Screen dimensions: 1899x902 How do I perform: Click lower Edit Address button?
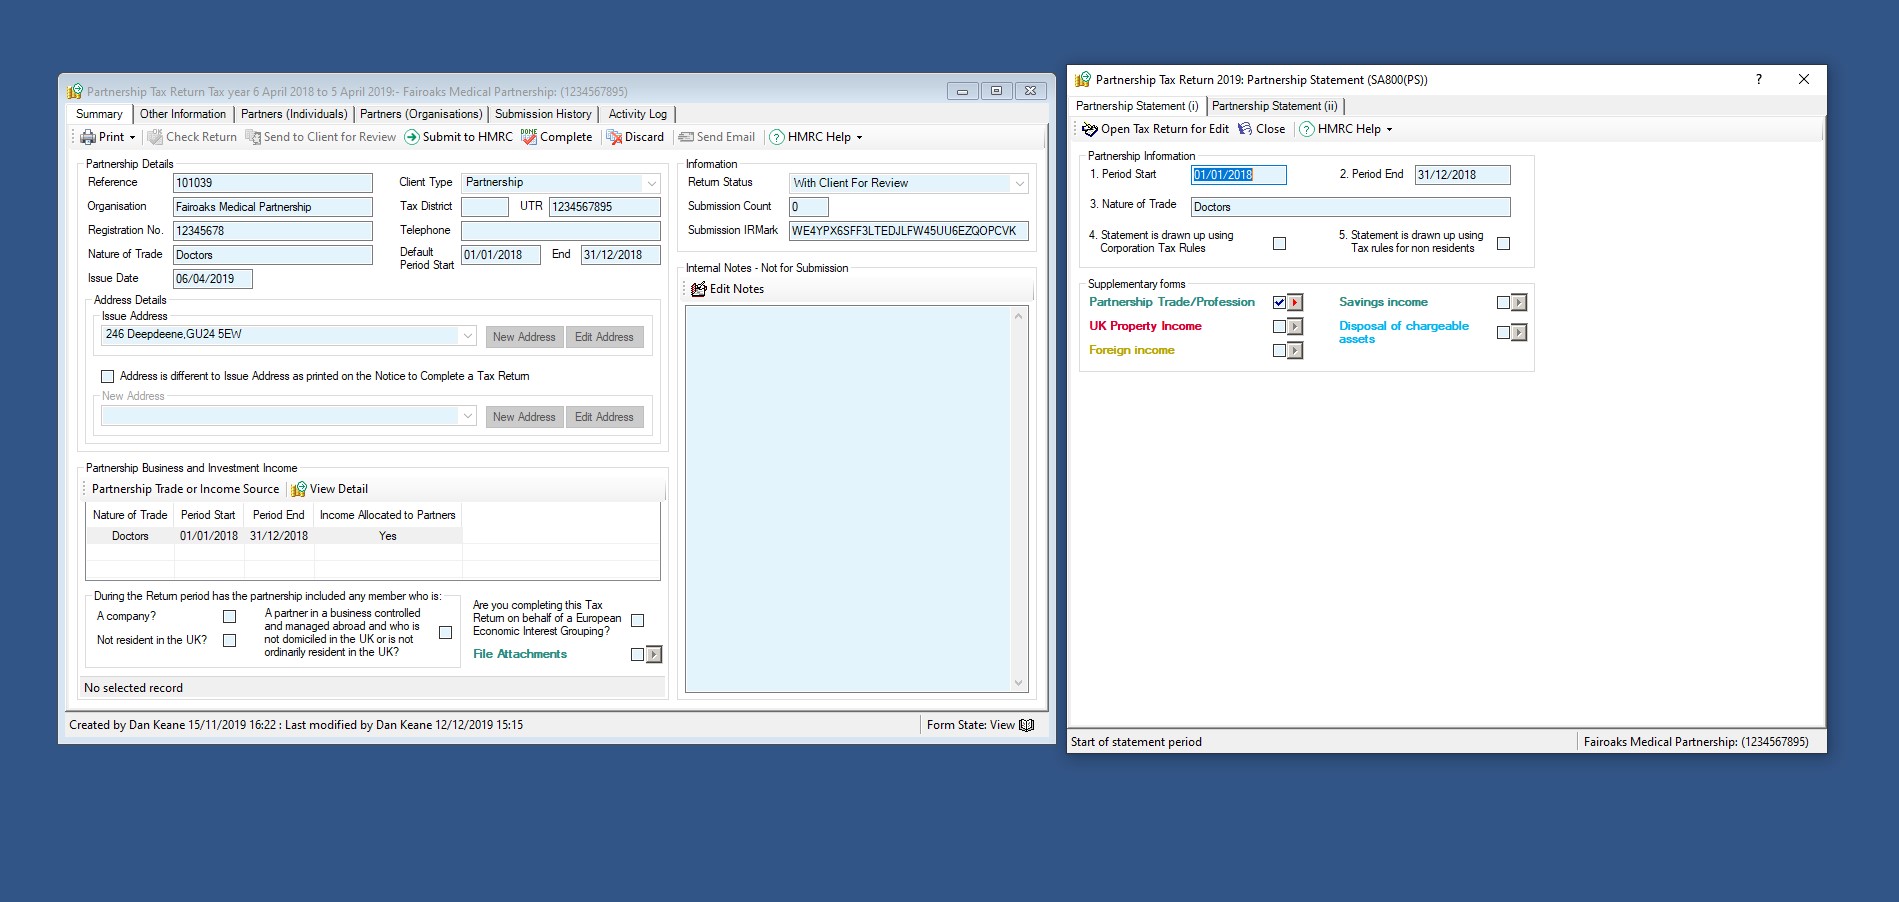[604, 417]
